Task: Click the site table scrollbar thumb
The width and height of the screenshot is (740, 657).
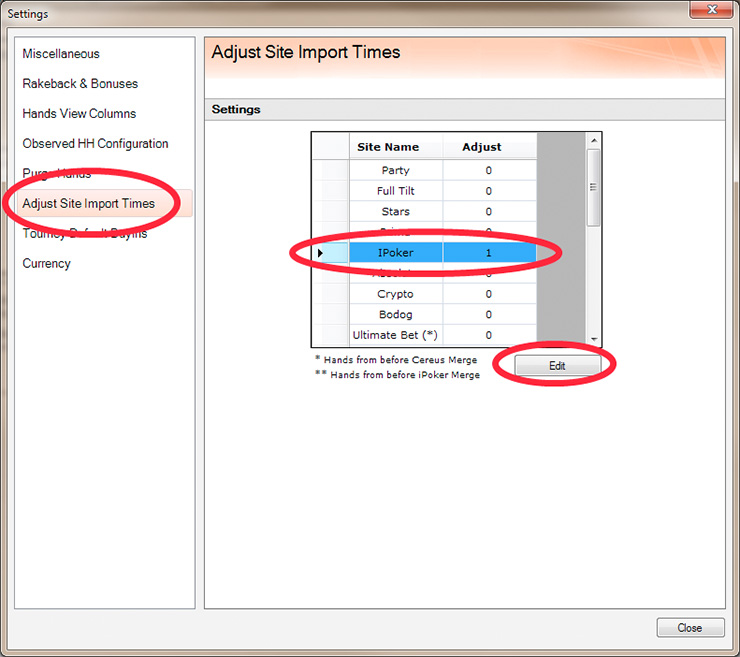Action: (594, 187)
